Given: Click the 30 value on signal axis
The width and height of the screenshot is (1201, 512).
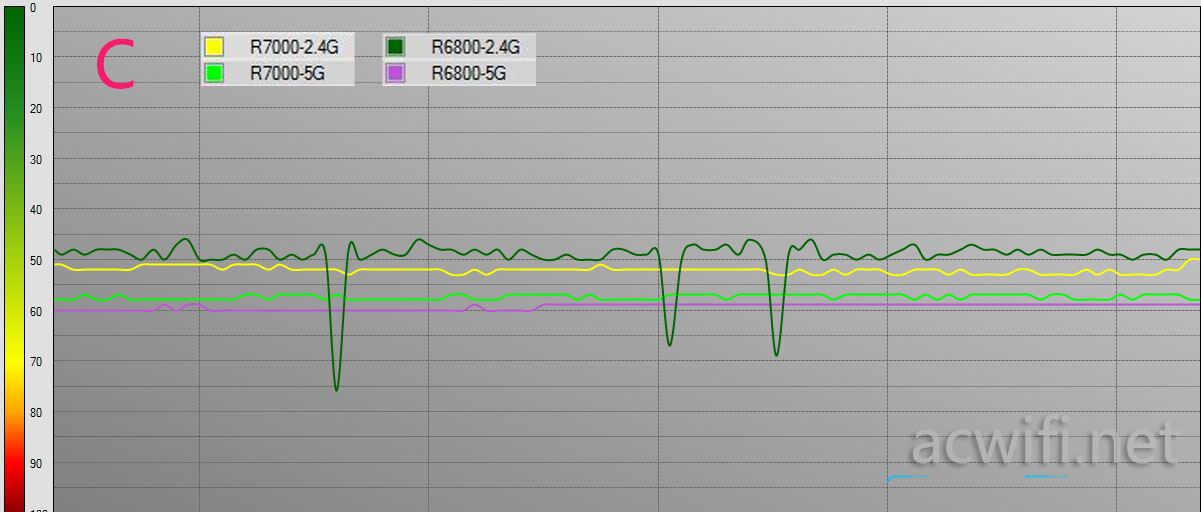Looking at the screenshot, I should [36, 159].
